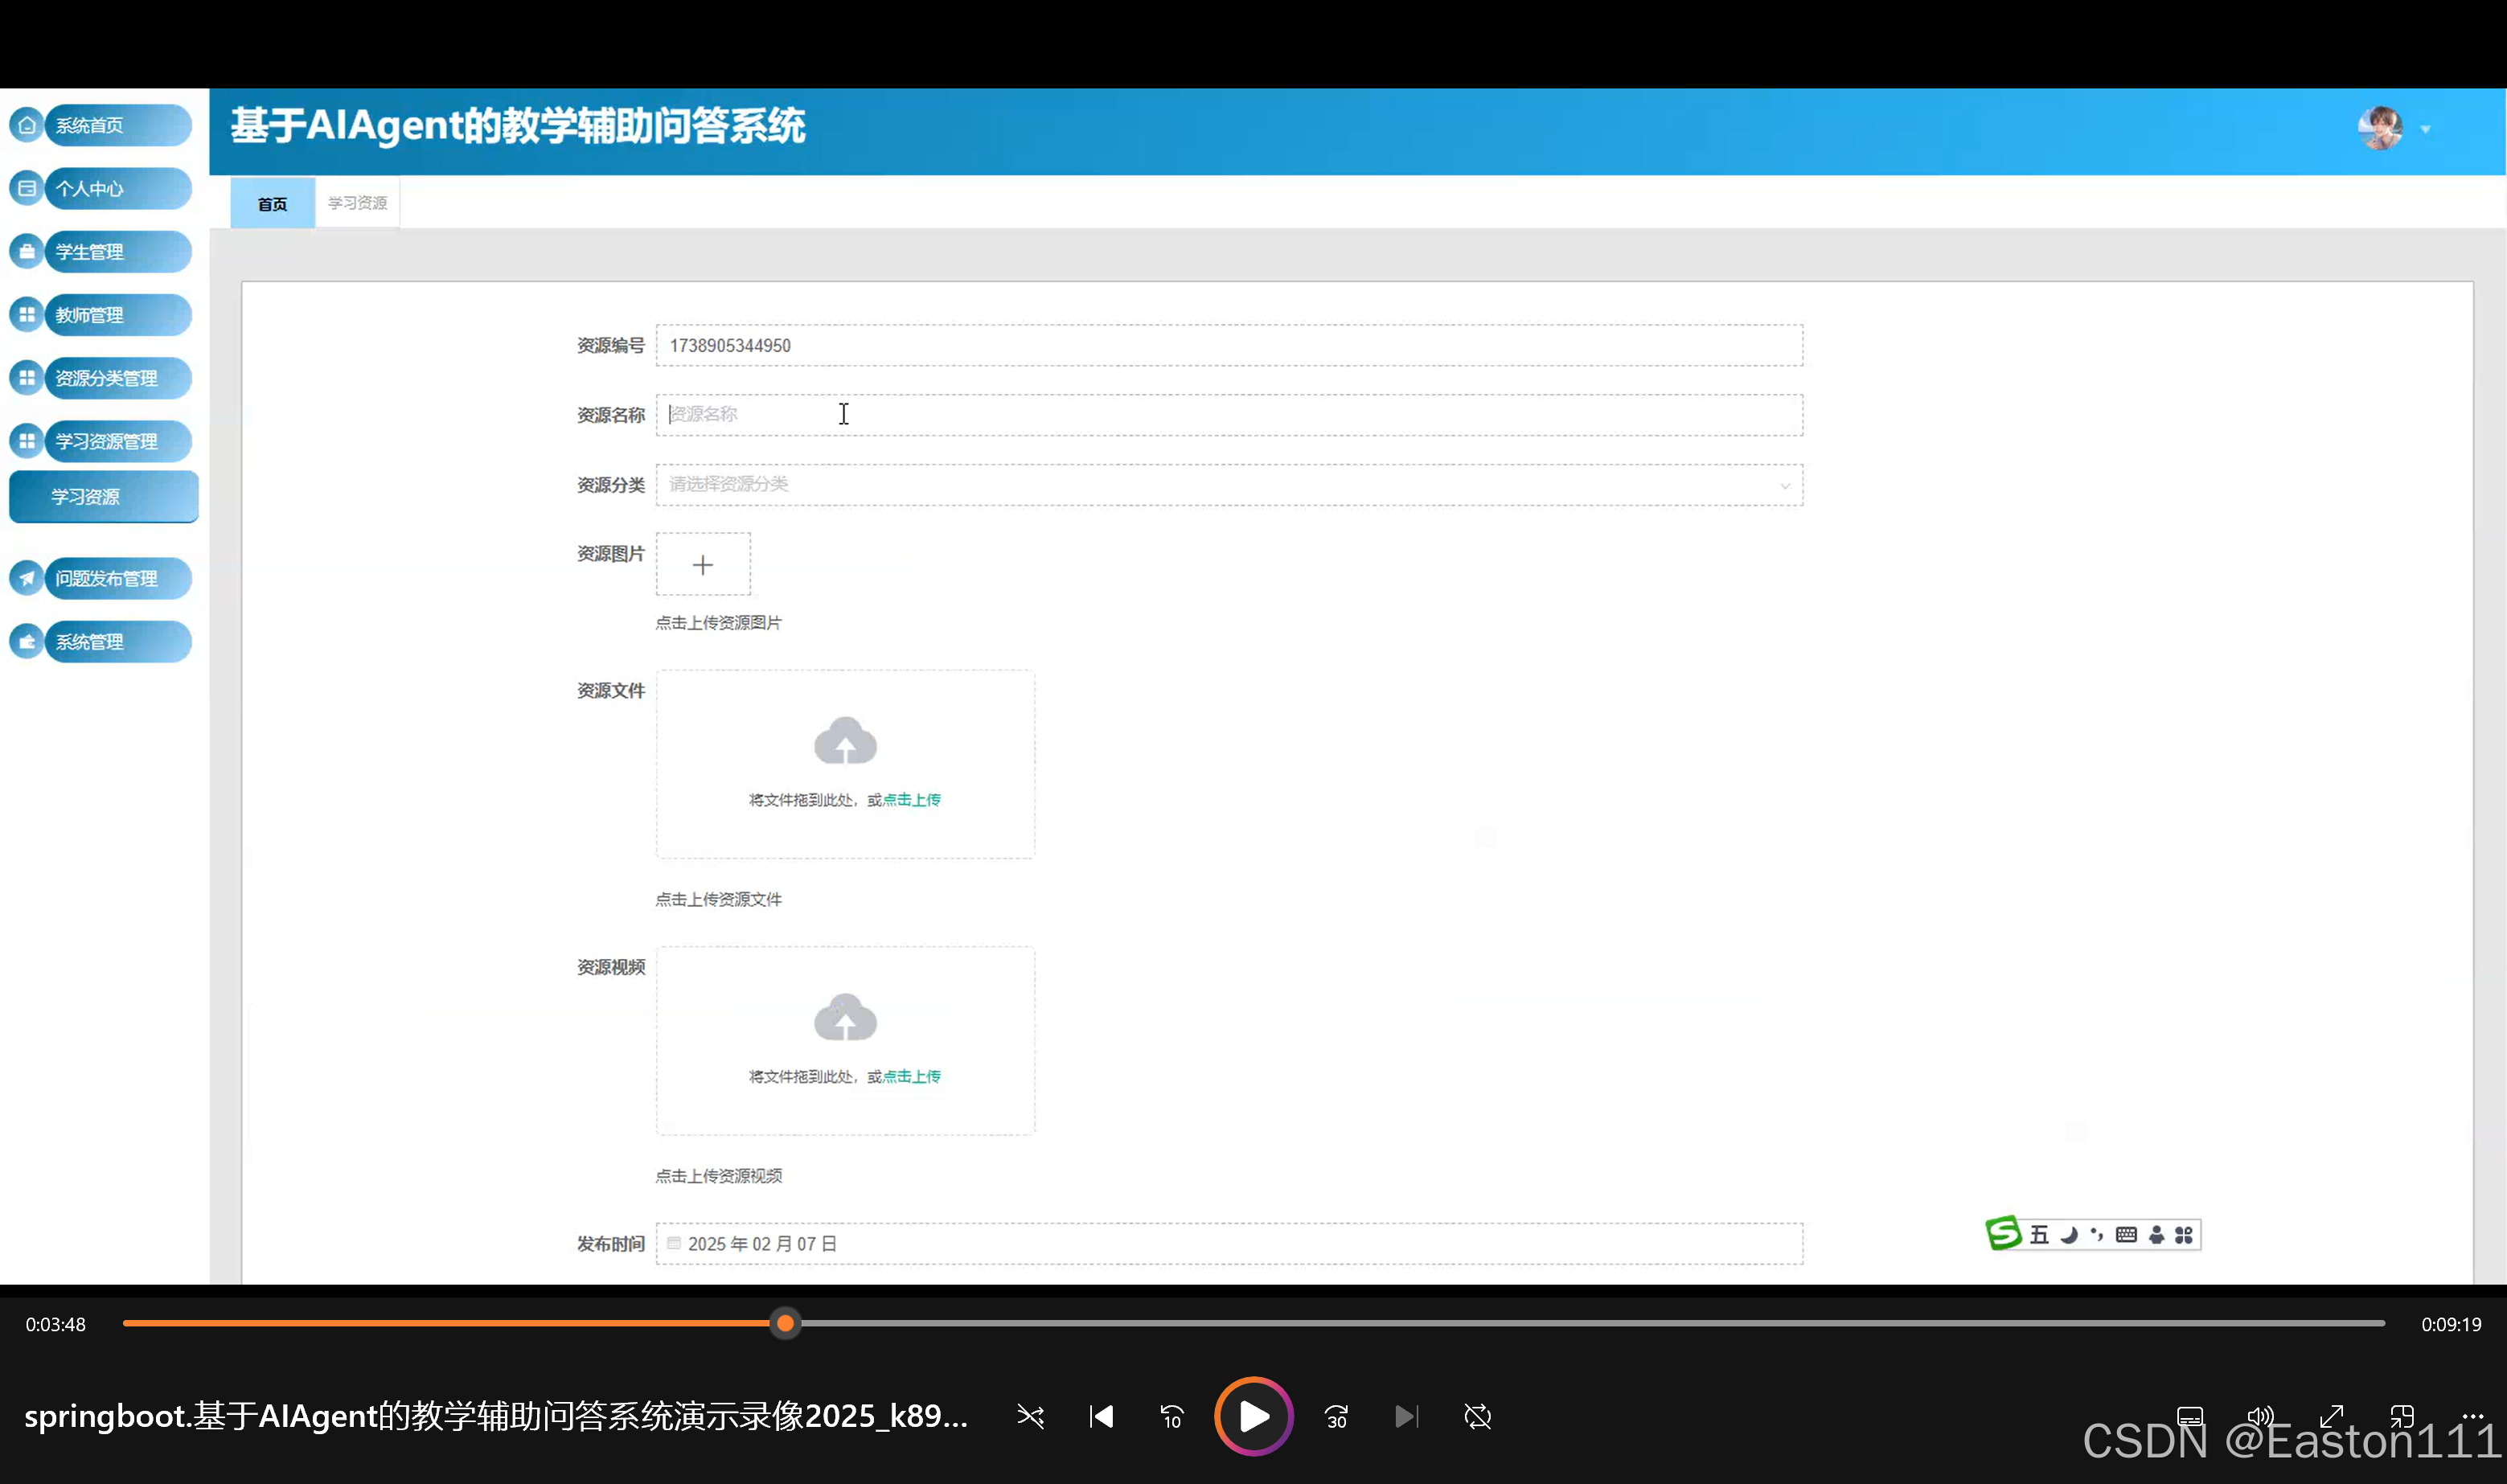This screenshot has height=1484, width=2507.
Task: Open the 资源分类 dropdown
Action: 1228,485
